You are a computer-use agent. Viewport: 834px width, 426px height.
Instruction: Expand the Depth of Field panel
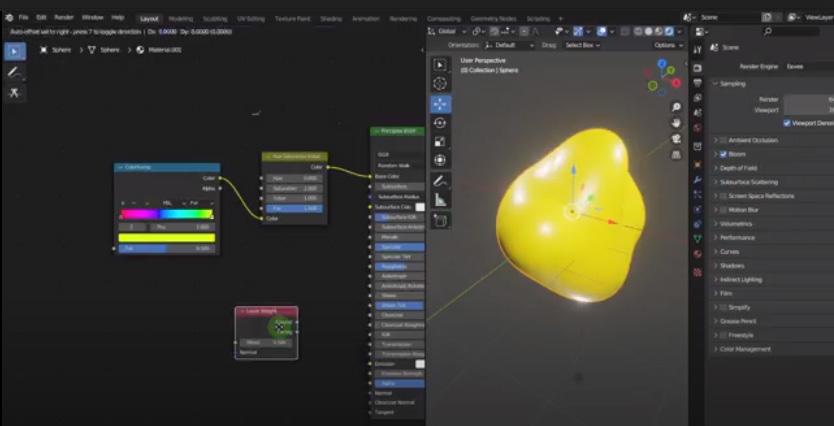tap(738, 168)
